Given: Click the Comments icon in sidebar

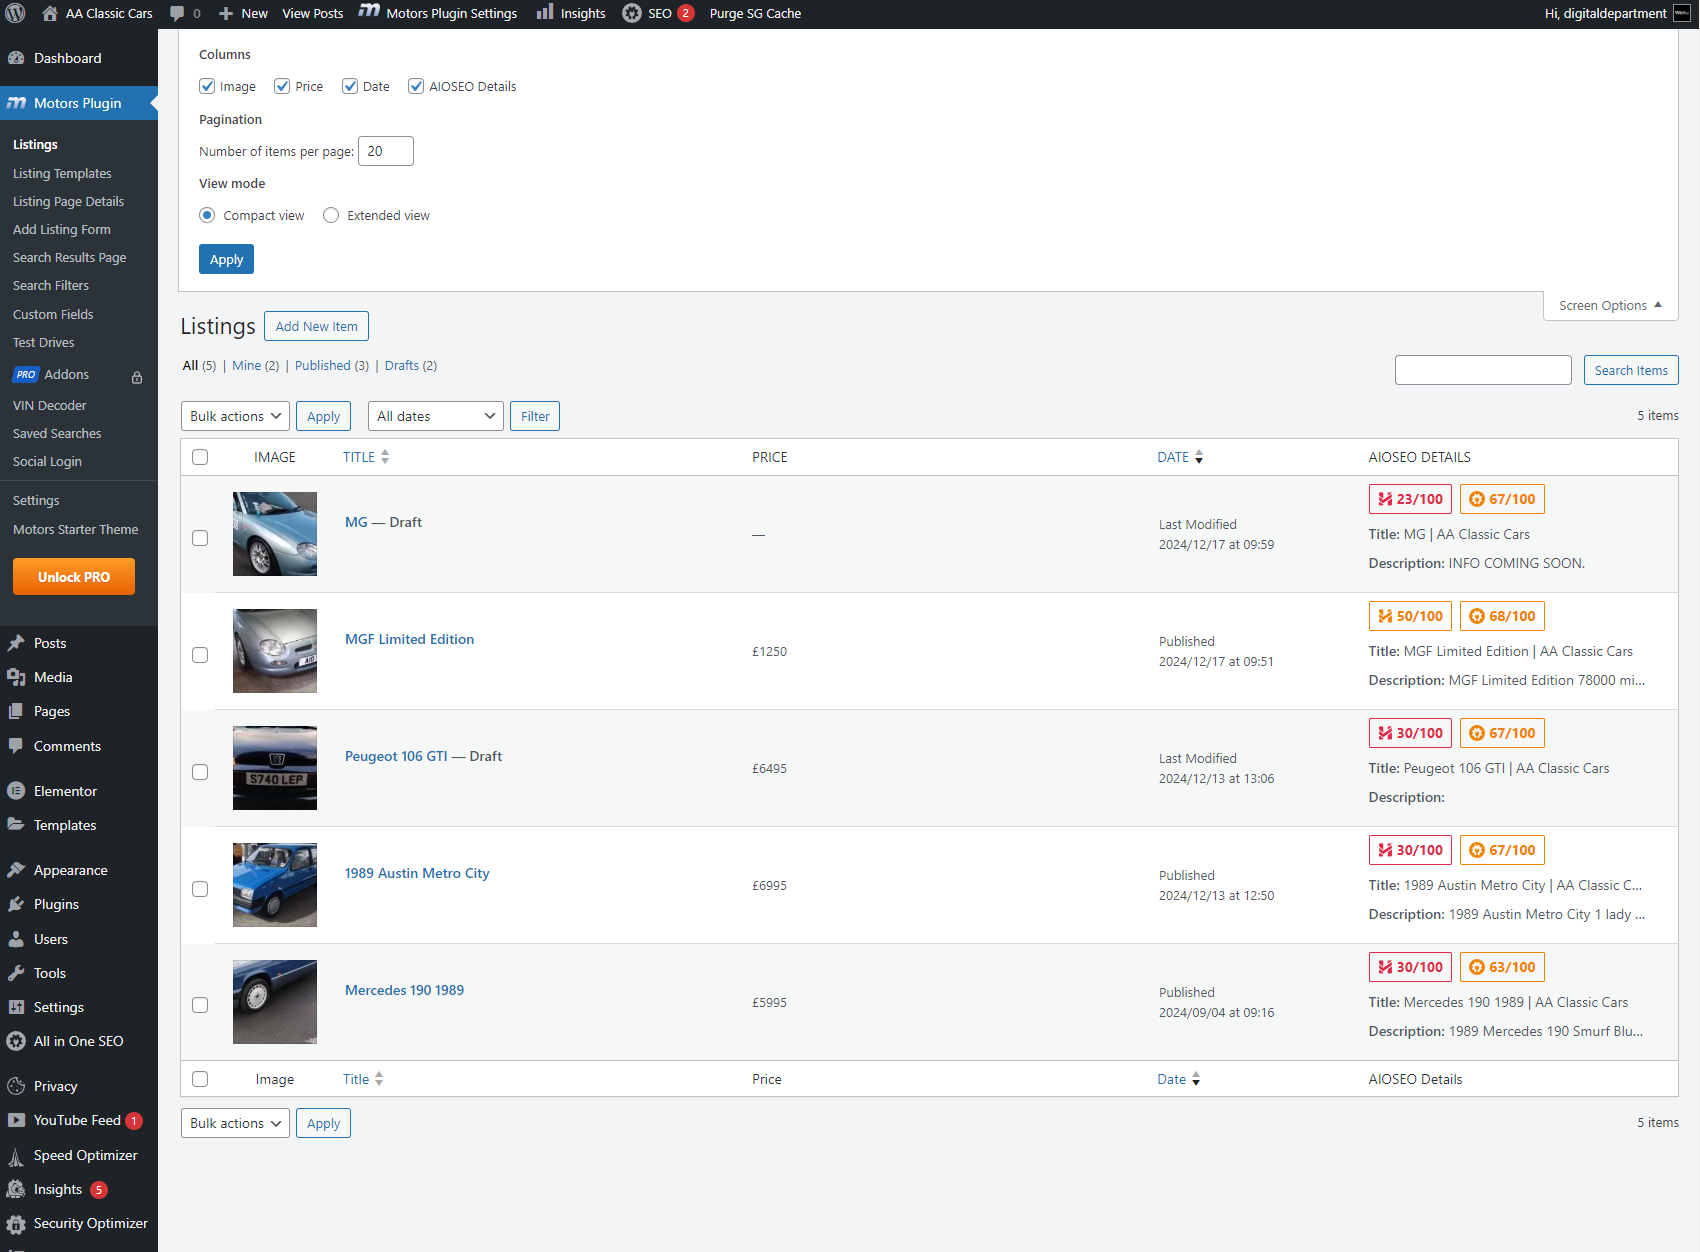Looking at the screenshot, I should click(16, 746).
